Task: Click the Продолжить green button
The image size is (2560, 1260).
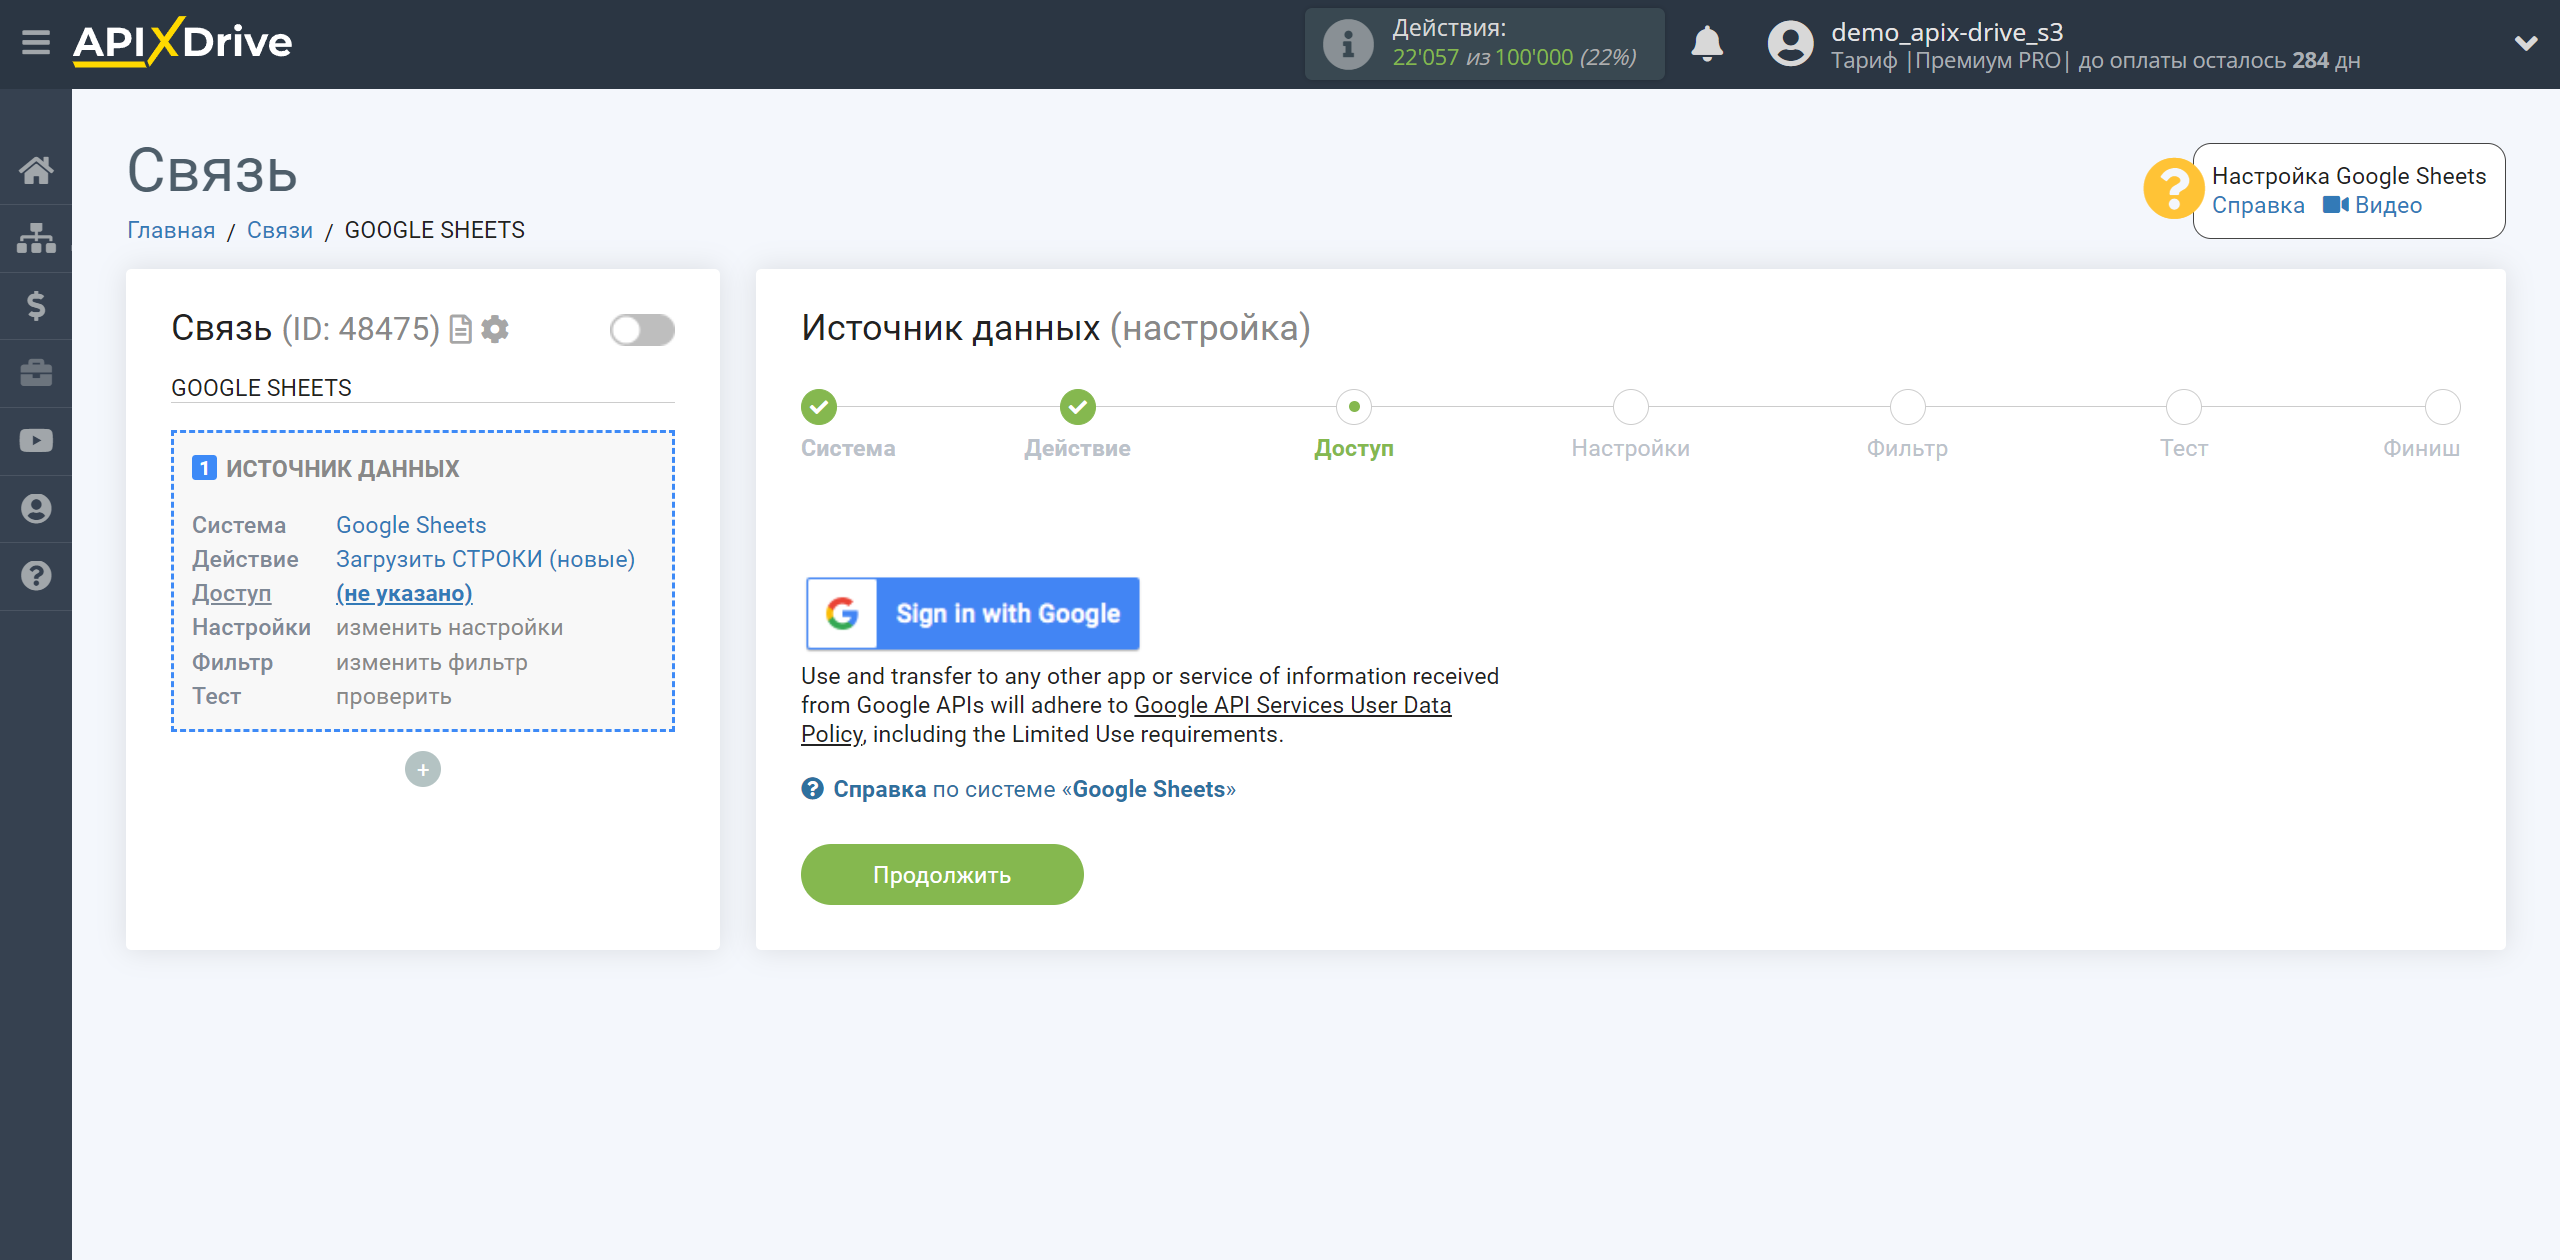Action: tap(944, 875)
